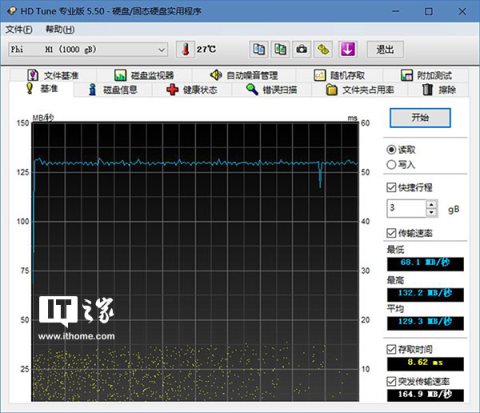The image size is (480, 413).
Task: Copy screenshot to clipboard icon
Action: click(280, 49)
